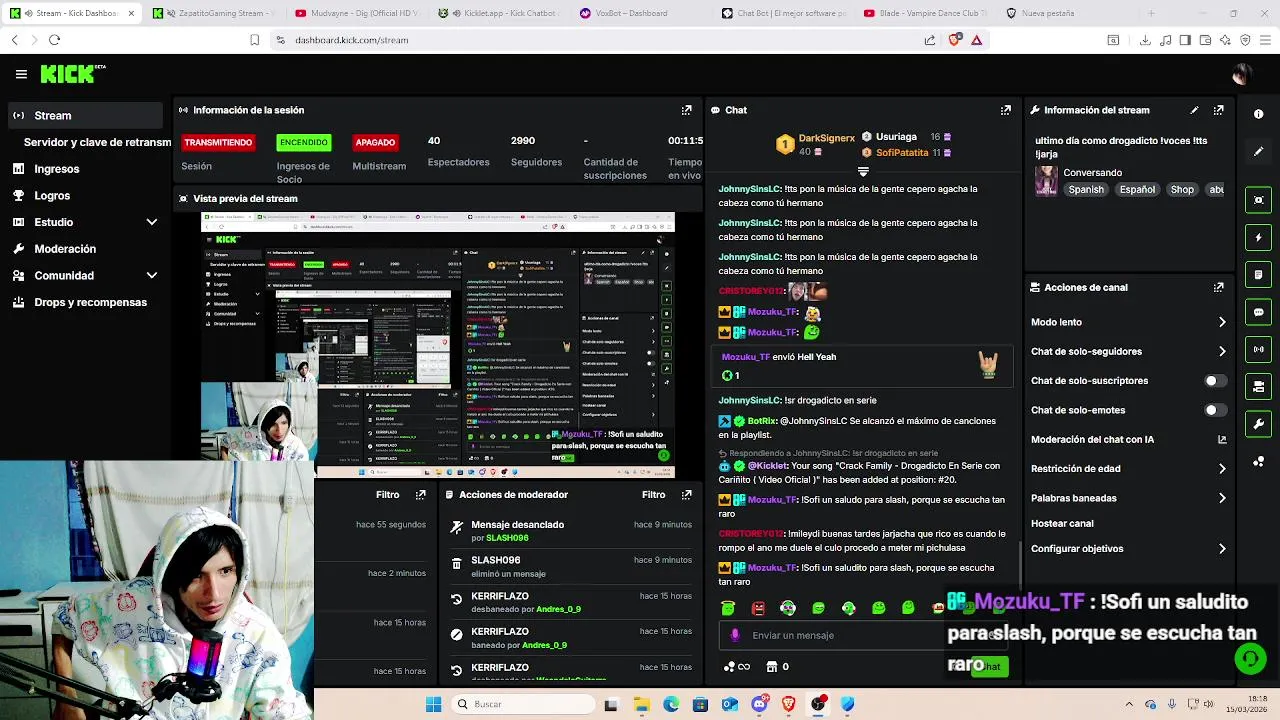This screenshot has height=720, width=1280.
Task: Toggle the broadcast signal panel in right sidebar
Action: pyautogui.click(x=1259, y=349)
